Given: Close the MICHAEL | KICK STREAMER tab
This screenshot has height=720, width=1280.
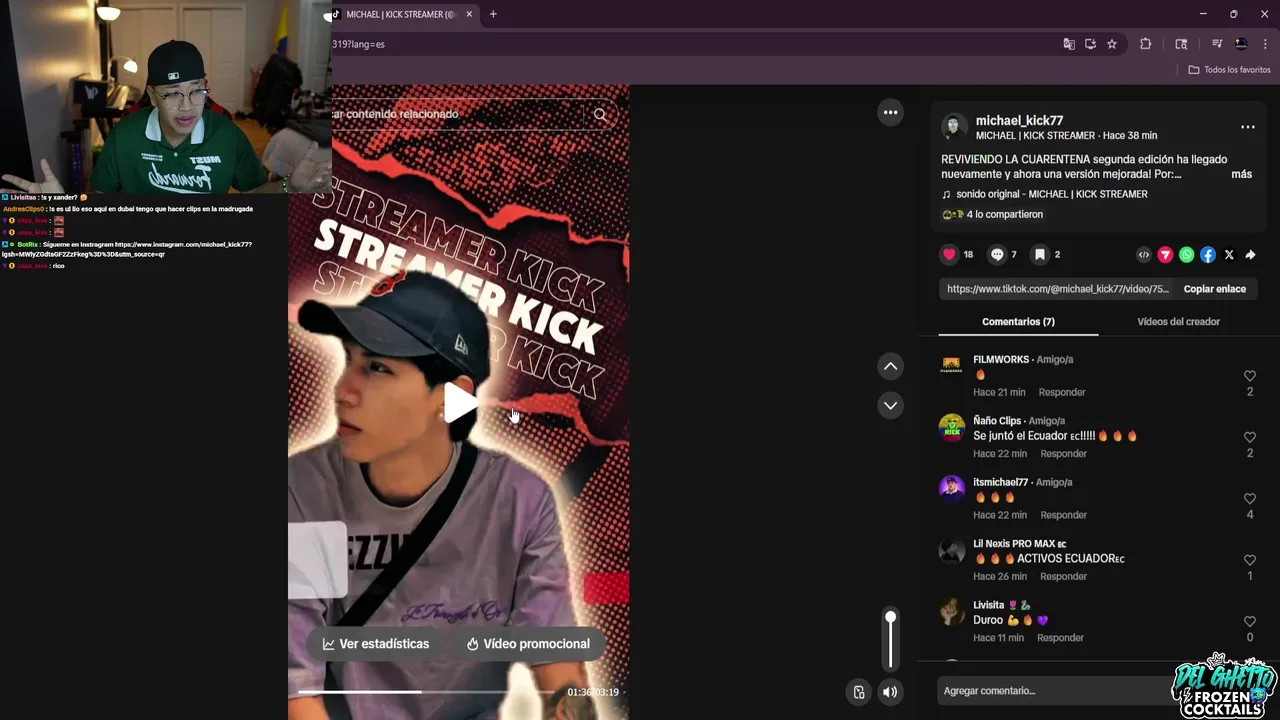Looking at the screenshot, I should [469, 14].
